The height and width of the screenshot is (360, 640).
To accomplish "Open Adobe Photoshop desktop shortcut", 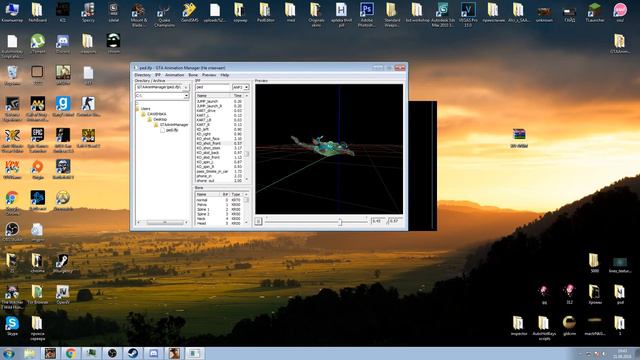I will (367, 14).
